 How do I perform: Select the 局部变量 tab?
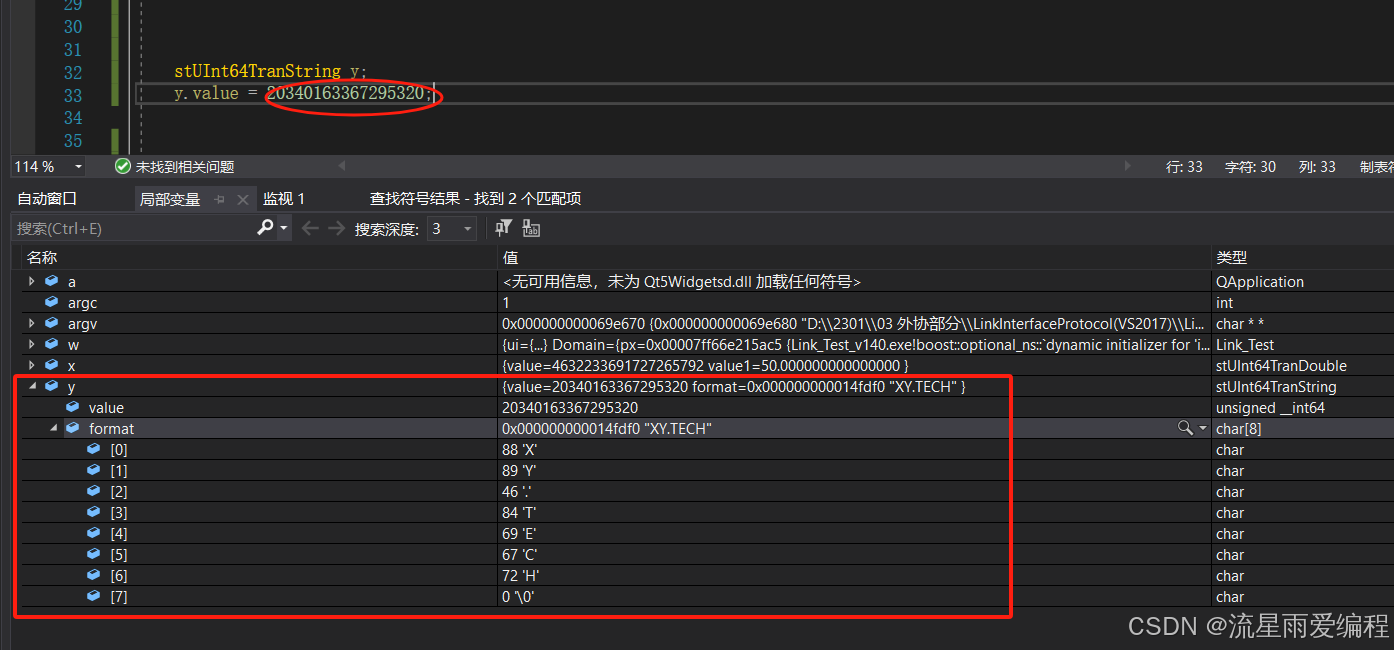(170, 199)
